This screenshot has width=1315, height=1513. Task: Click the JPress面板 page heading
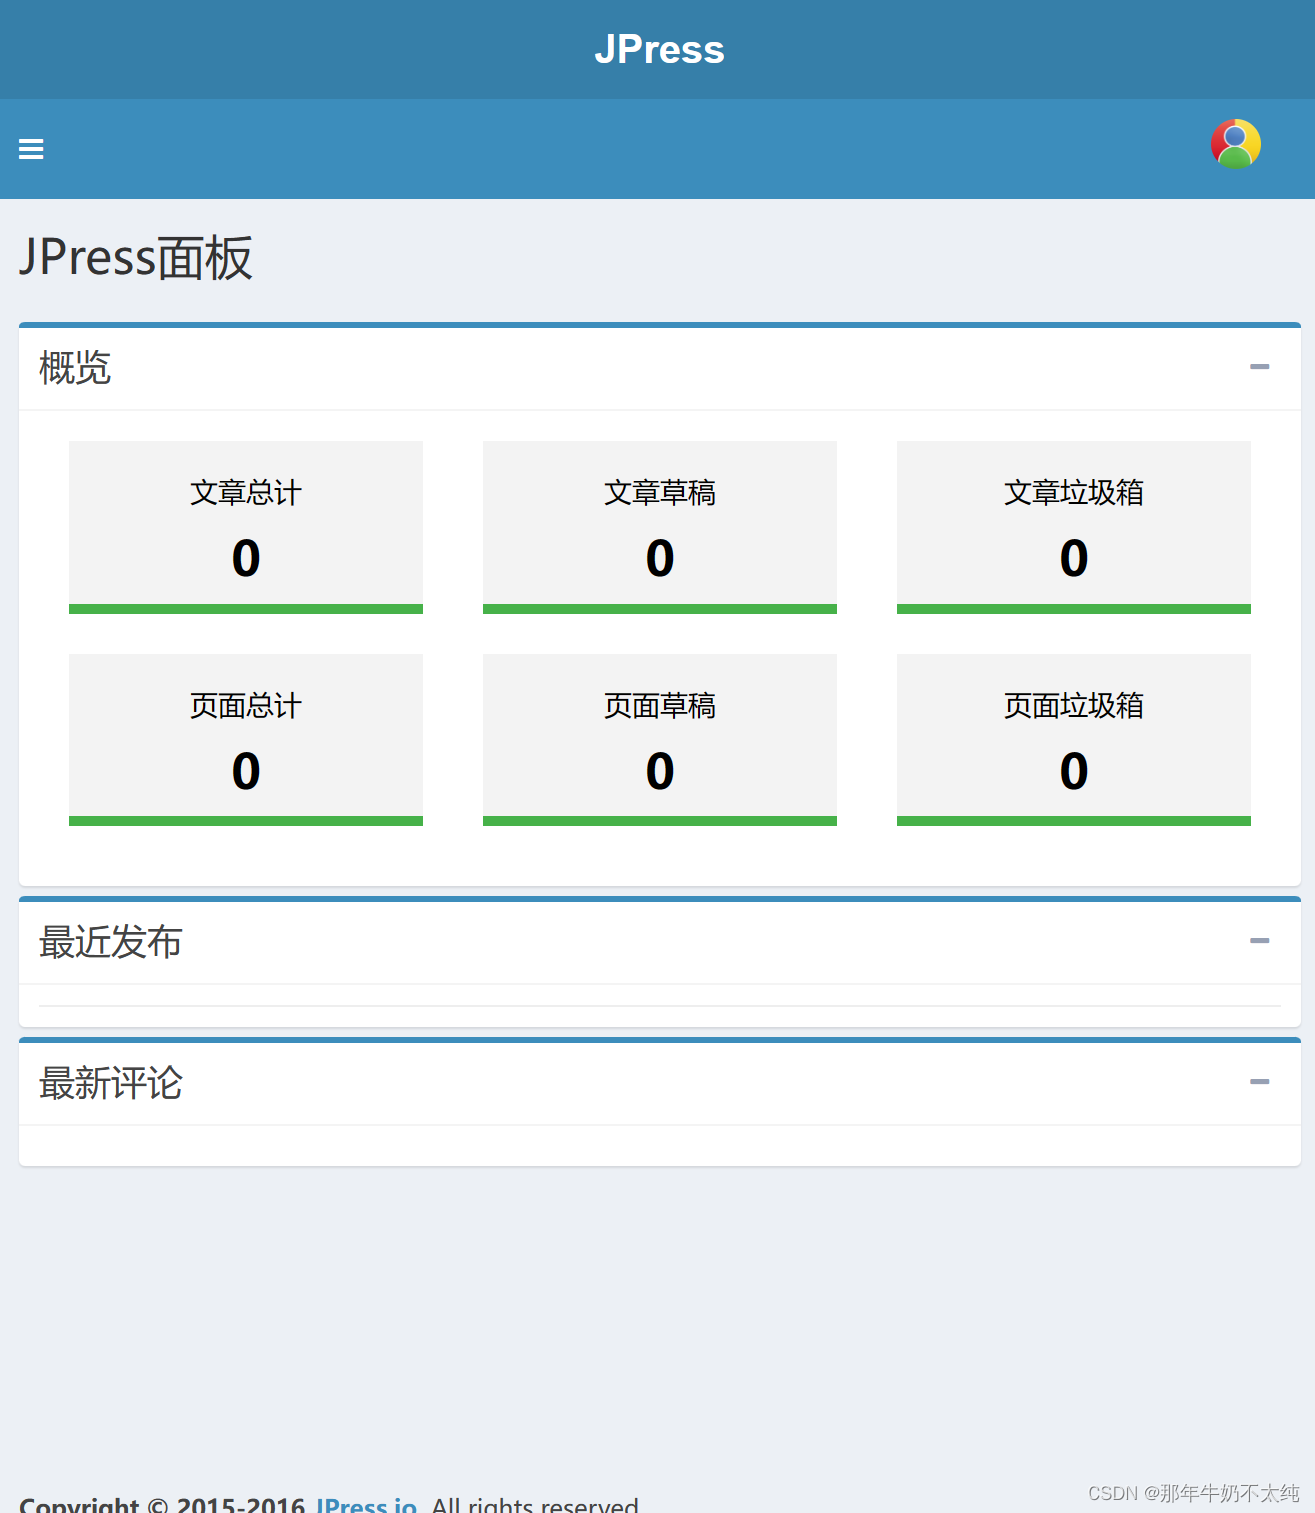click(136, 258)
